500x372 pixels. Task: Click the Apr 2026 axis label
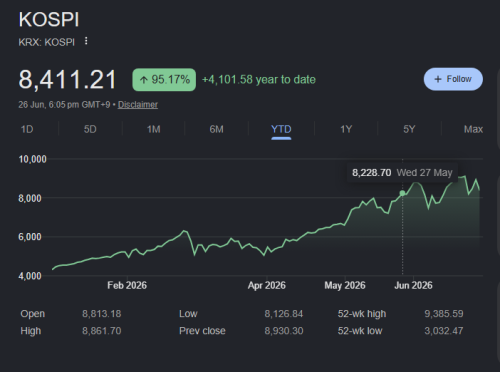[x=267, y=285]
